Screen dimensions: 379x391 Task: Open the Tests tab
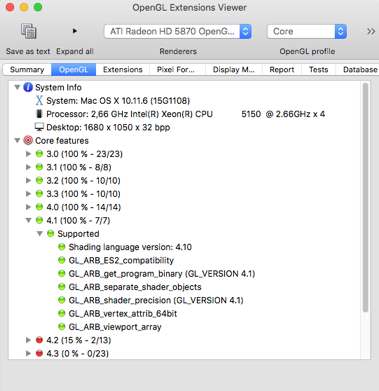pyautogui.click(x=318, y=69)
